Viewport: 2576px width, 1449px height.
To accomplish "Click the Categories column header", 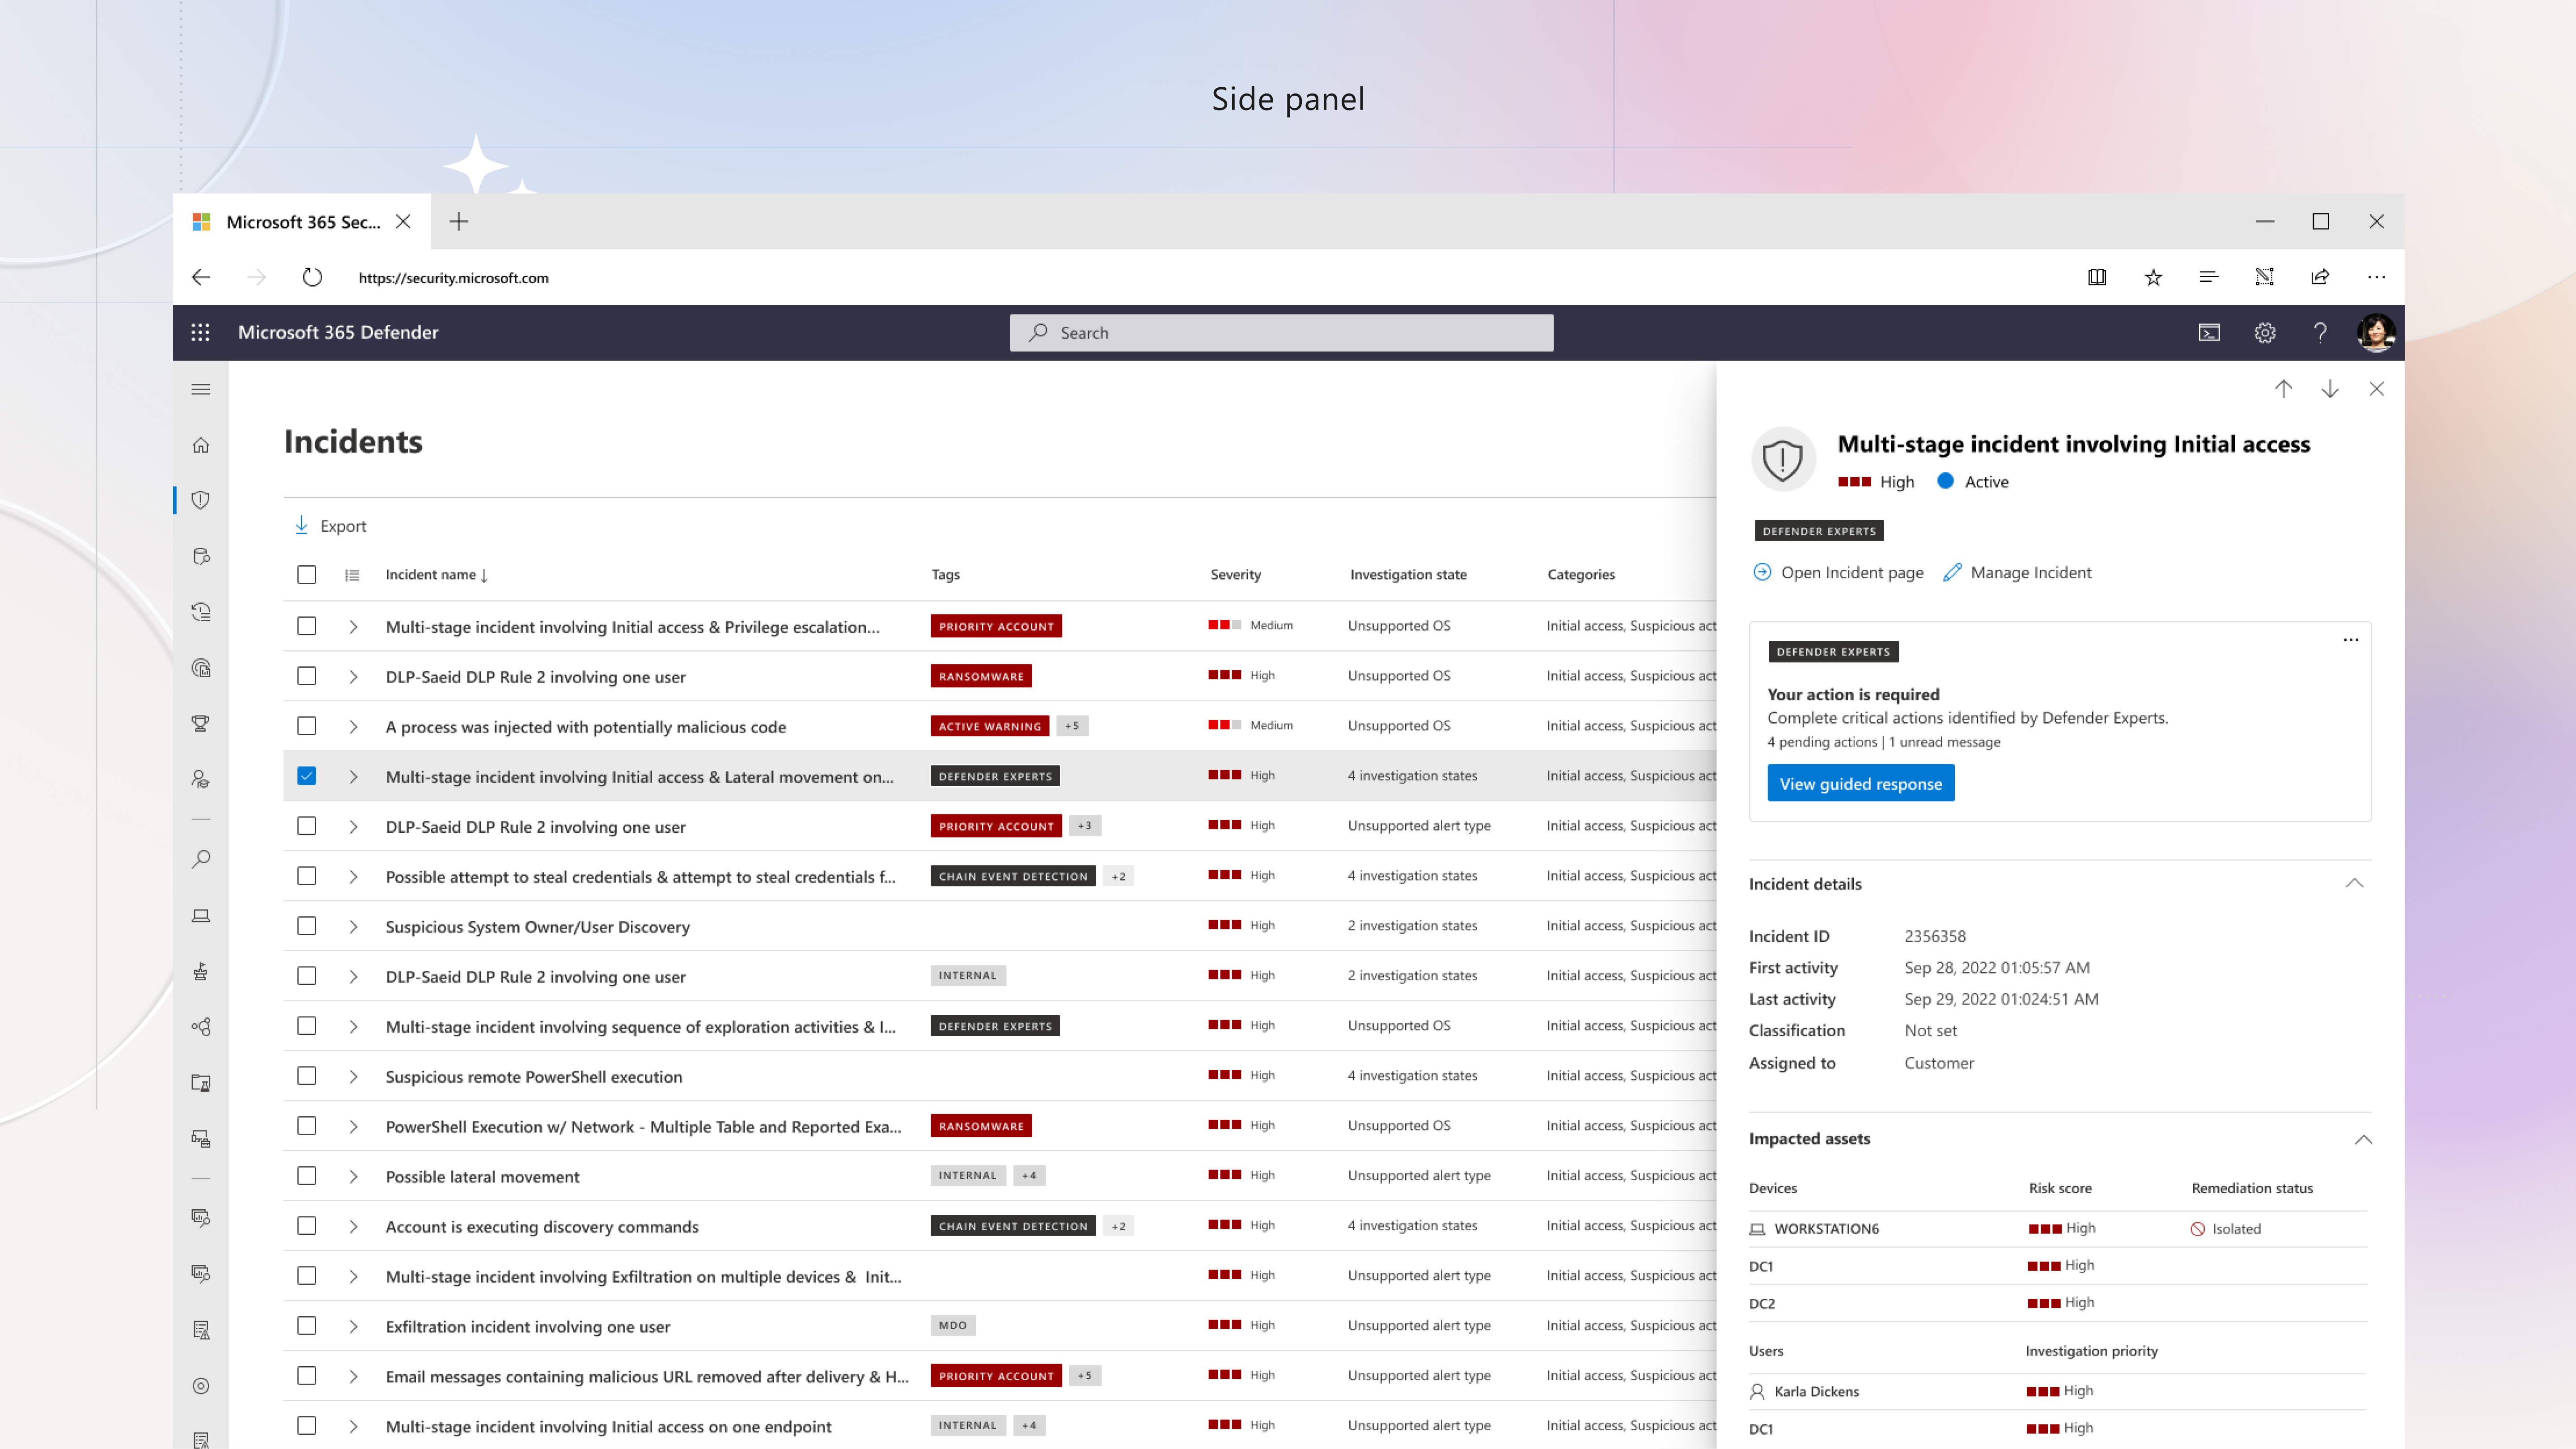I will tap(1581, 575).
